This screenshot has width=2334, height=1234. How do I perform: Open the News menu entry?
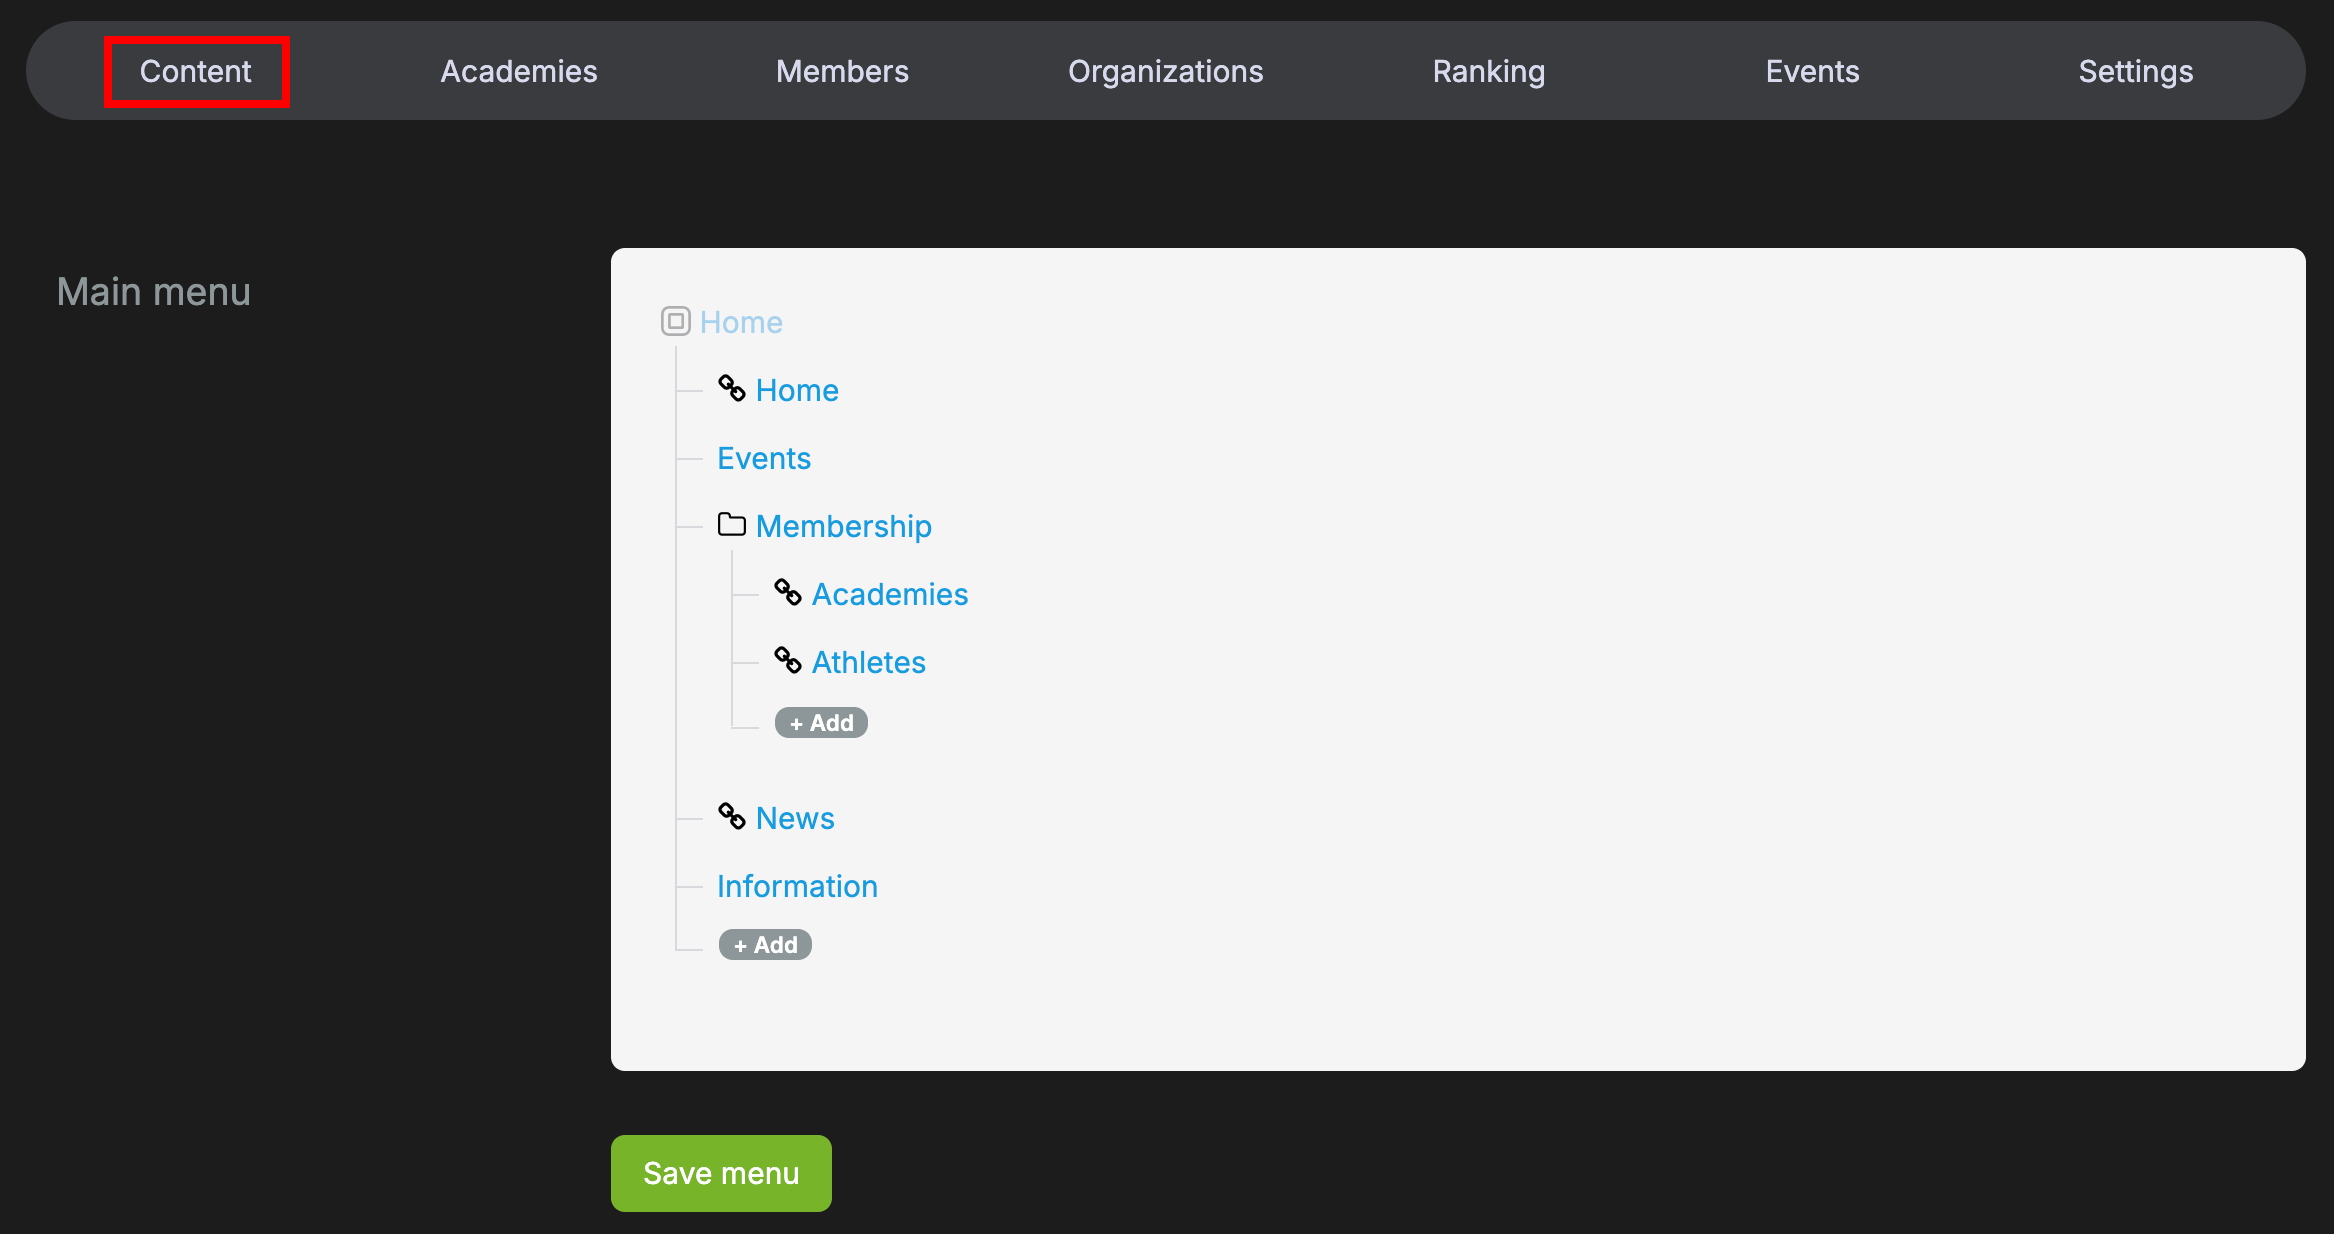(795, 818)
